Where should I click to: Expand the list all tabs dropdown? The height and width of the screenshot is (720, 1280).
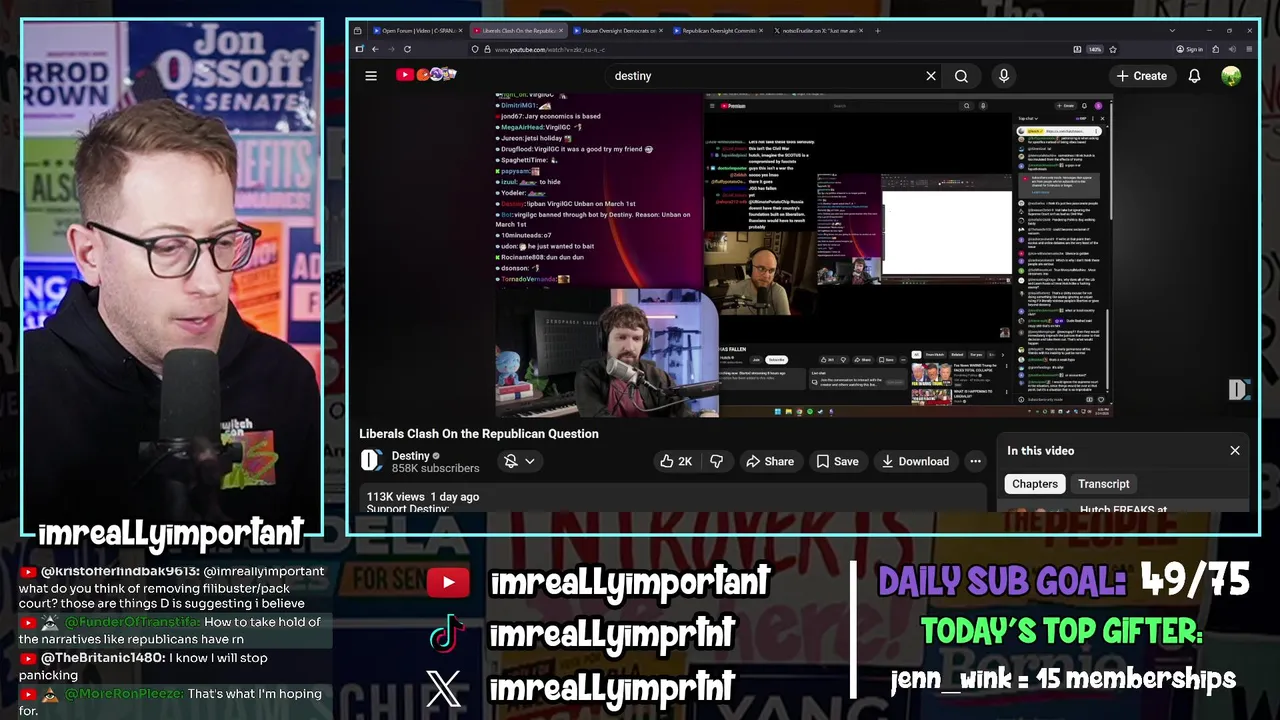point(1172,31)
